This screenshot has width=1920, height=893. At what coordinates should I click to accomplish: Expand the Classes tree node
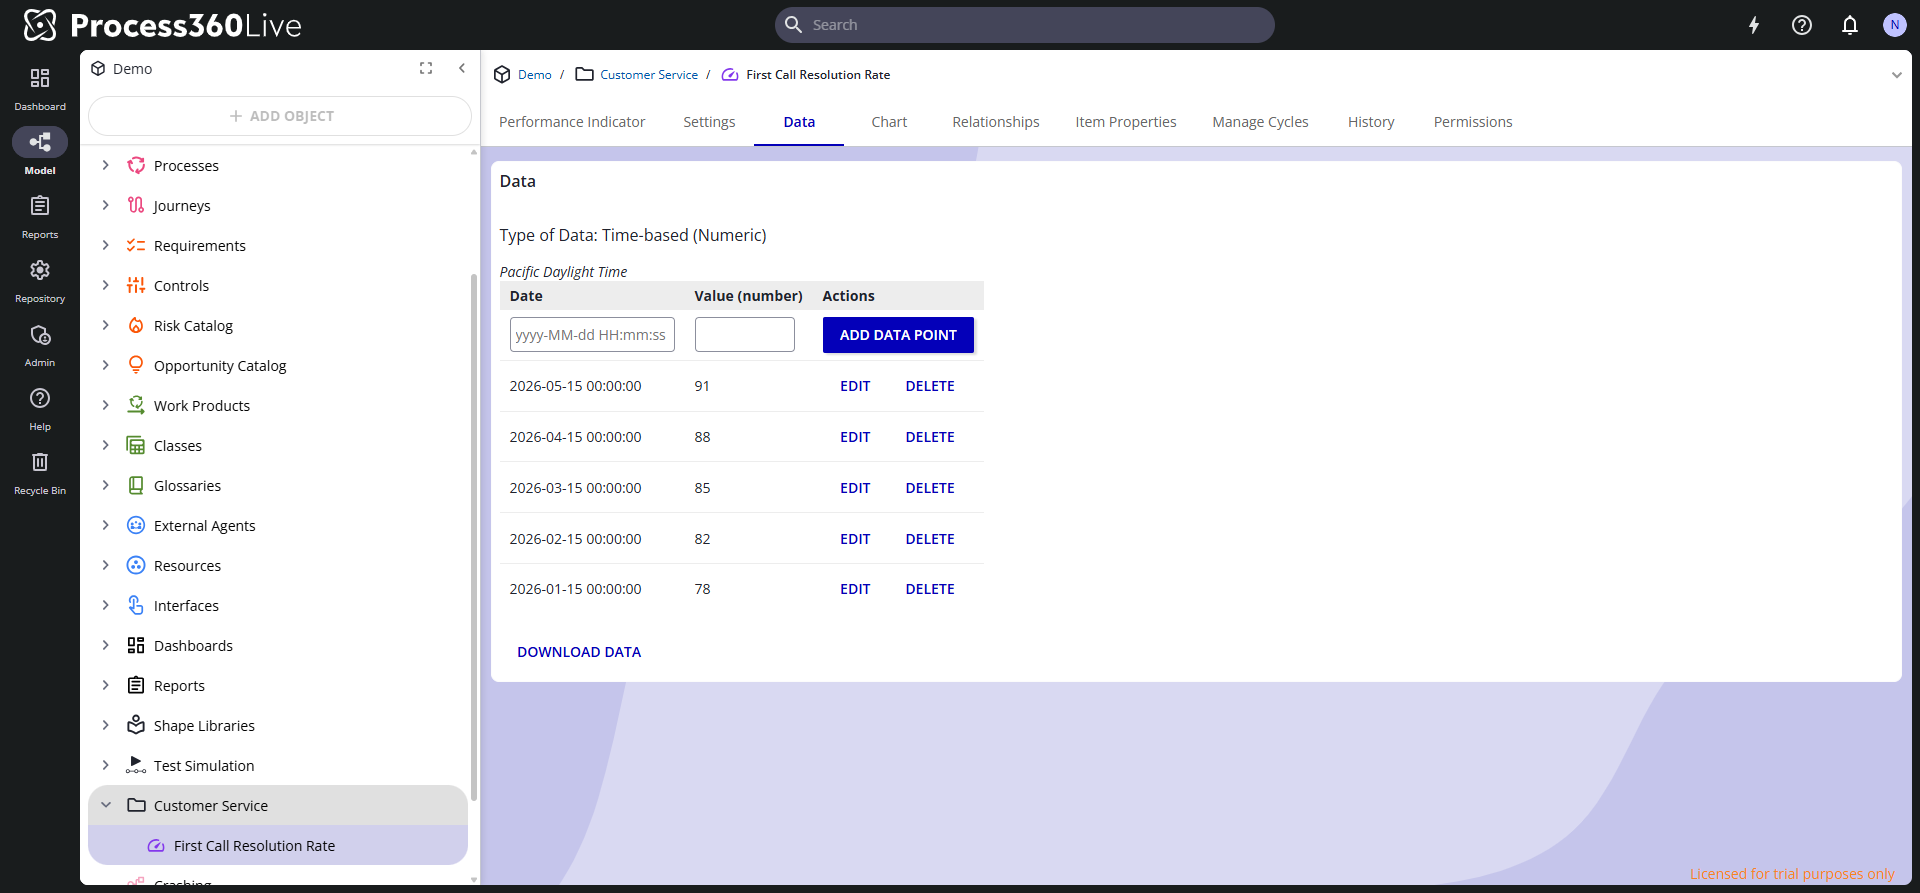click(106, 445)
